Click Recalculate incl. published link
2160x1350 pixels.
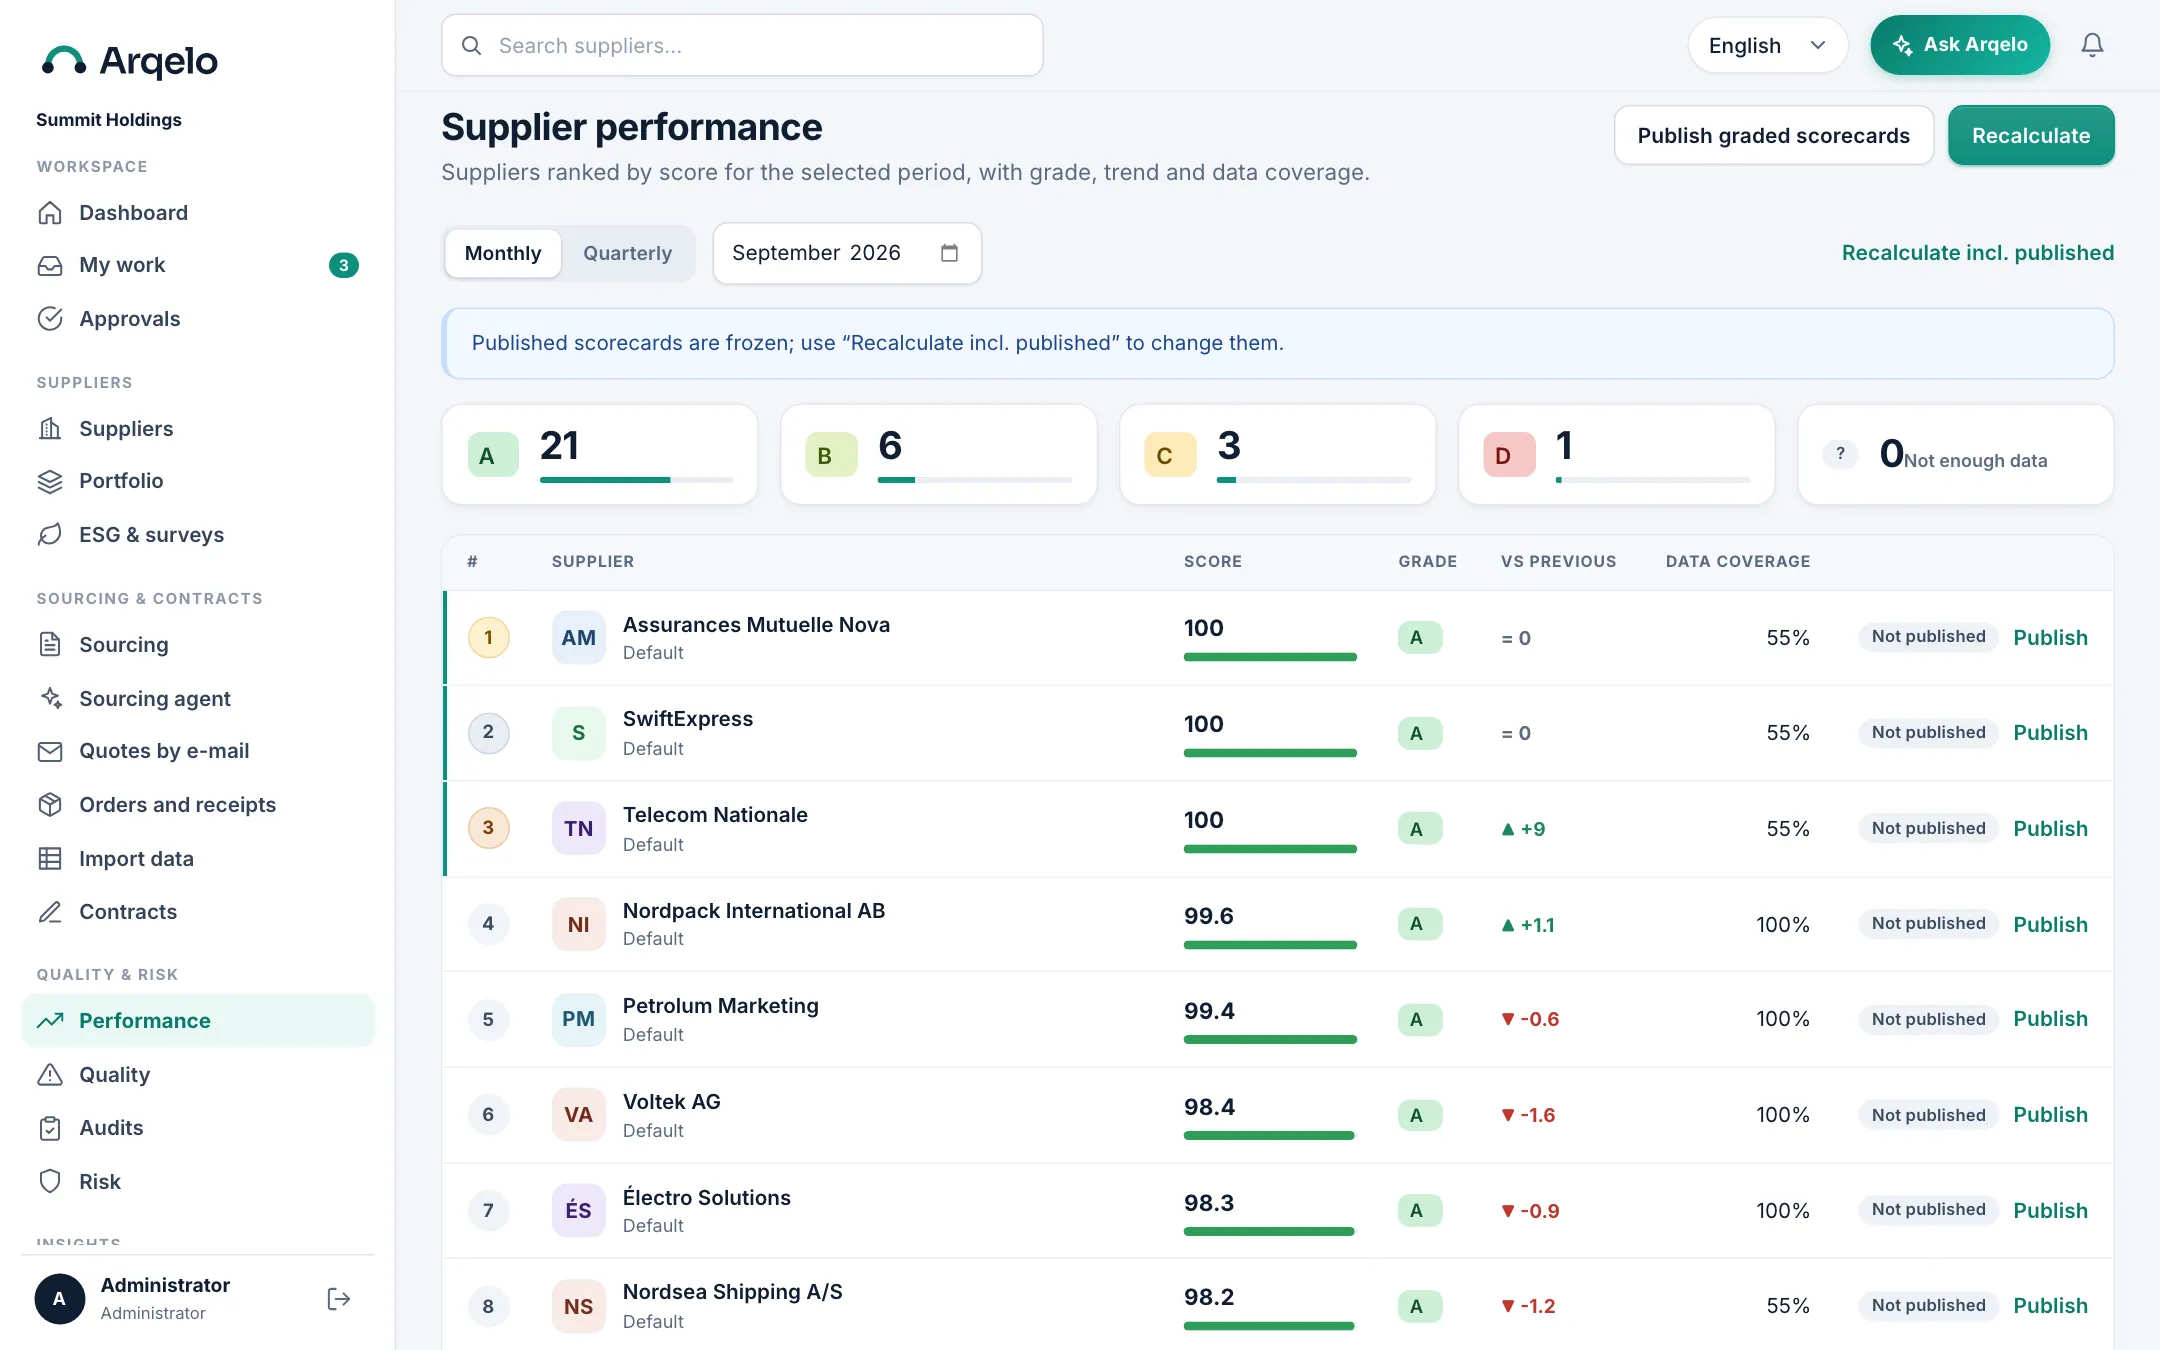pos(1978,253)
